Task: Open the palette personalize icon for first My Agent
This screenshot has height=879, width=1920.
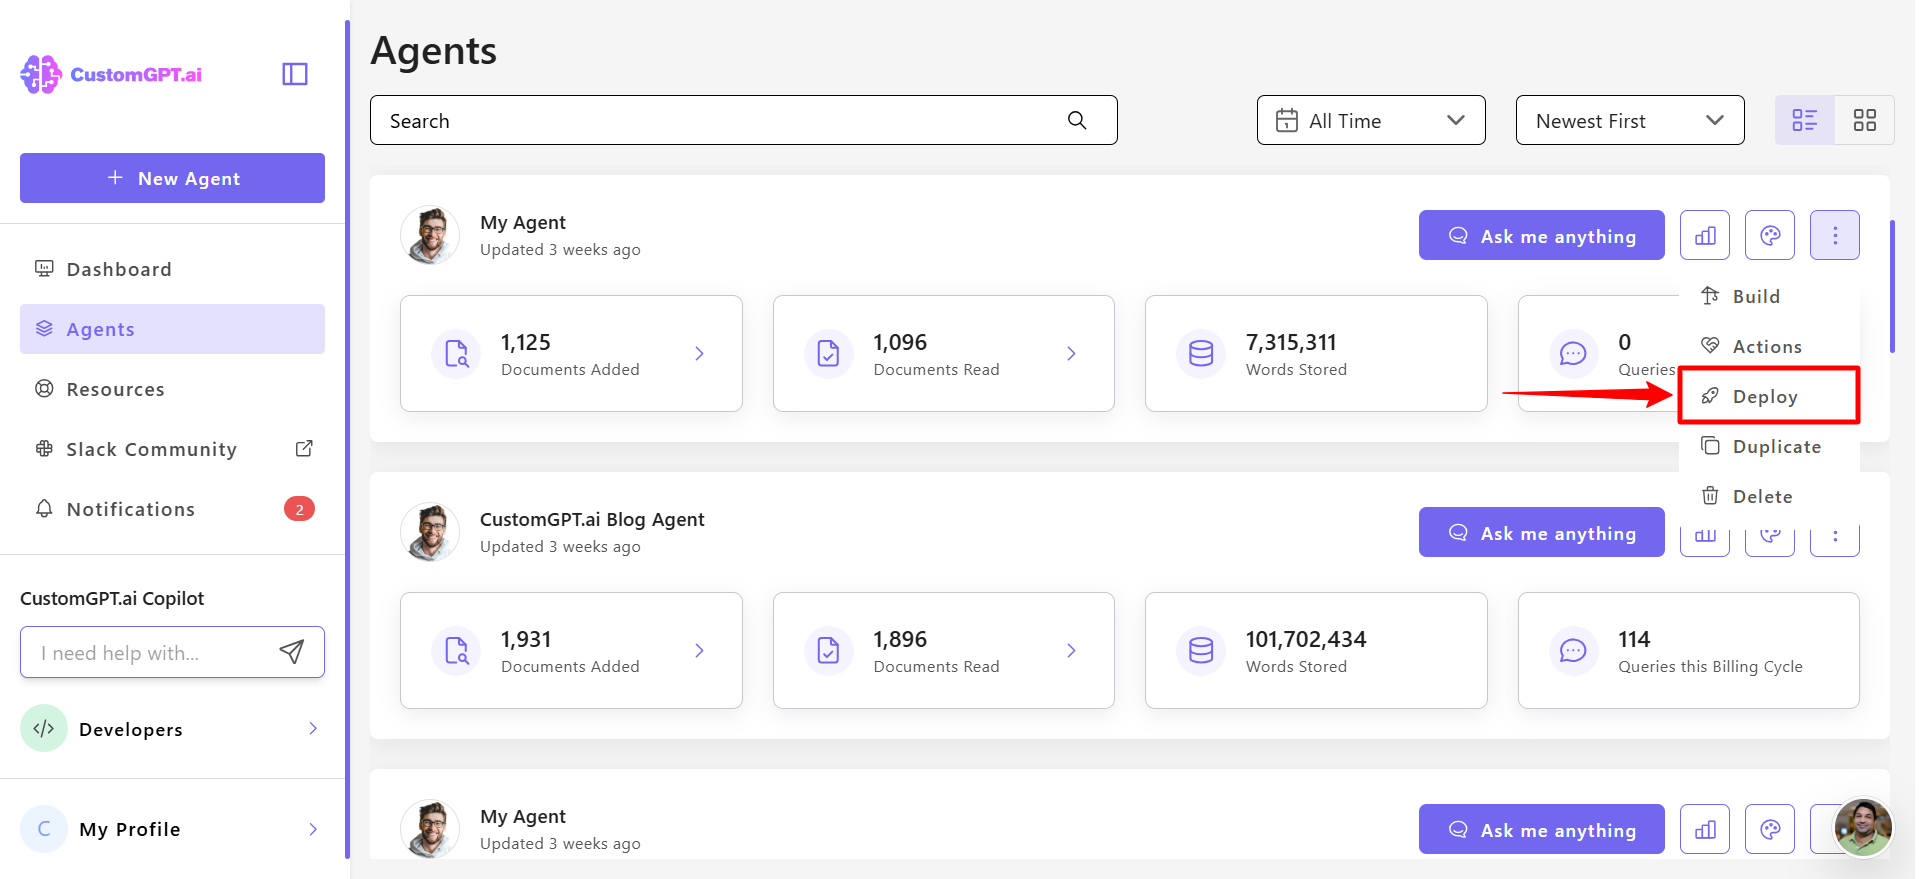Action: (1770, 235)
